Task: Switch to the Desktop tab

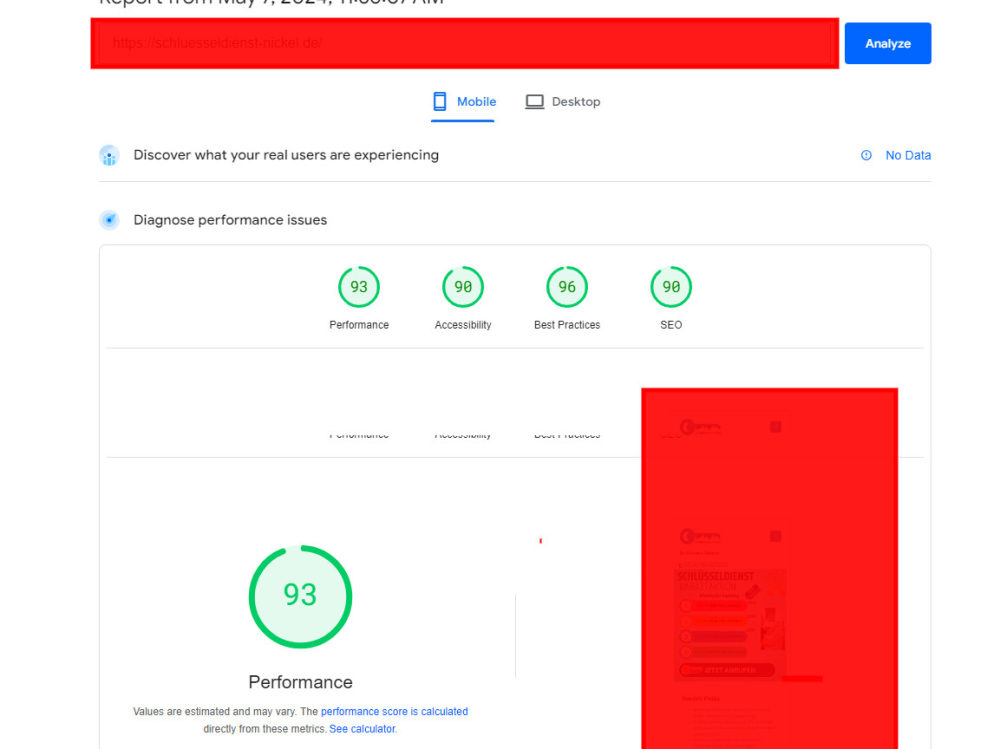Action: tap(562, 101)
